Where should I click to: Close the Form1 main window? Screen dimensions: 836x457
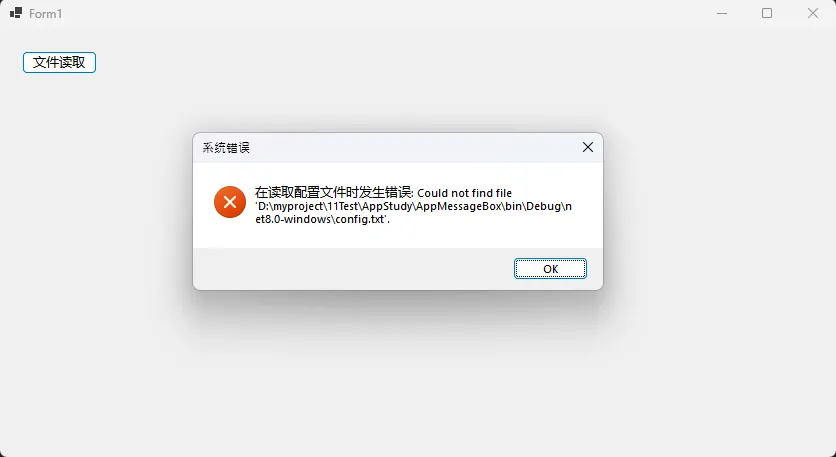(x=813, y=13)
